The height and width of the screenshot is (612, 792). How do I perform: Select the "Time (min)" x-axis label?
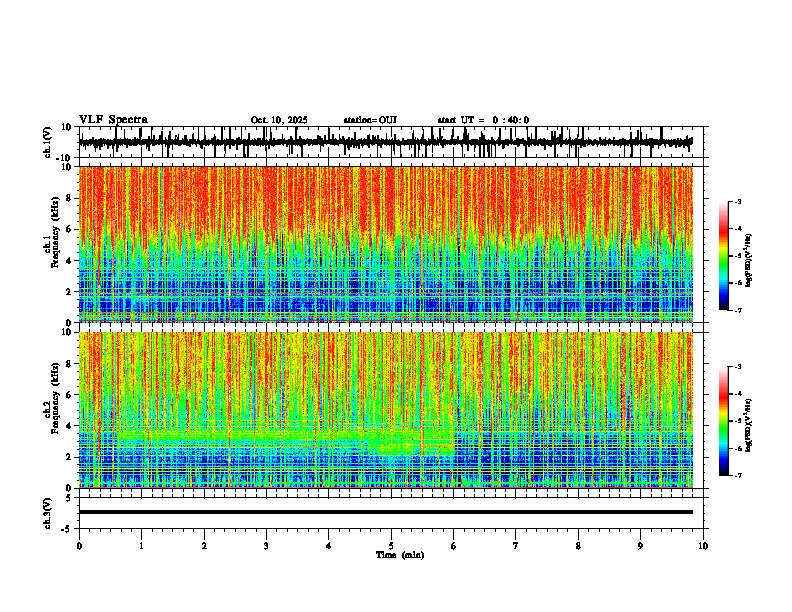point(400,555)
